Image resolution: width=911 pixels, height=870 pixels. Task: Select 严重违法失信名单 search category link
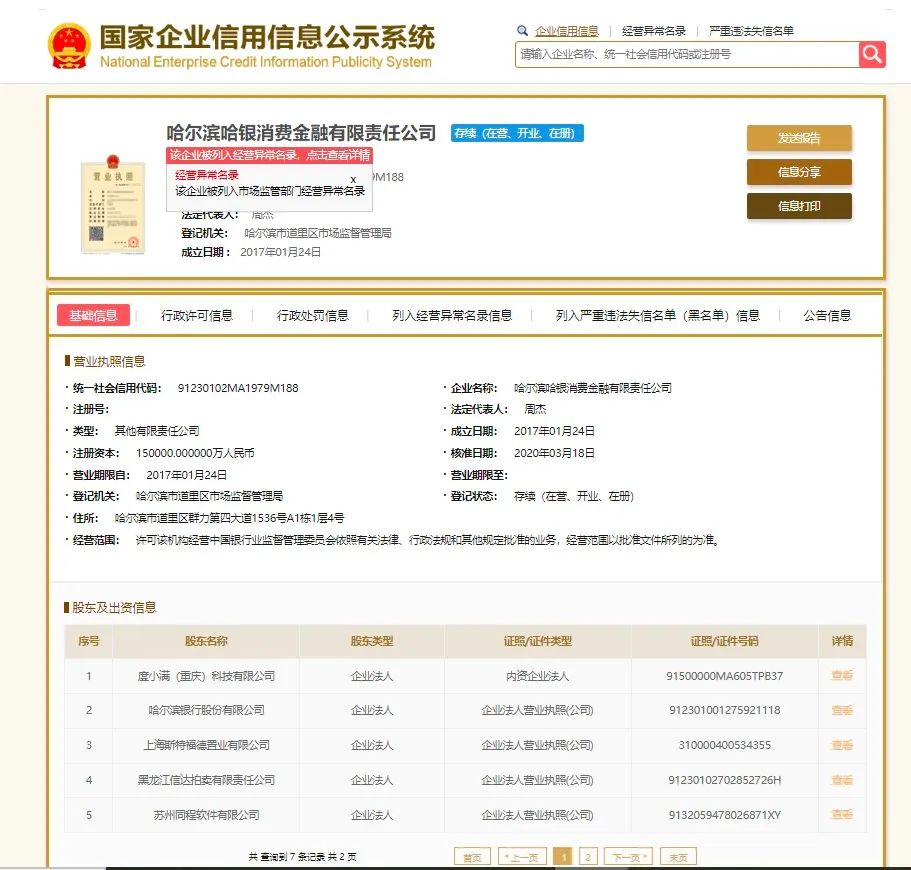tap(751, 31)
